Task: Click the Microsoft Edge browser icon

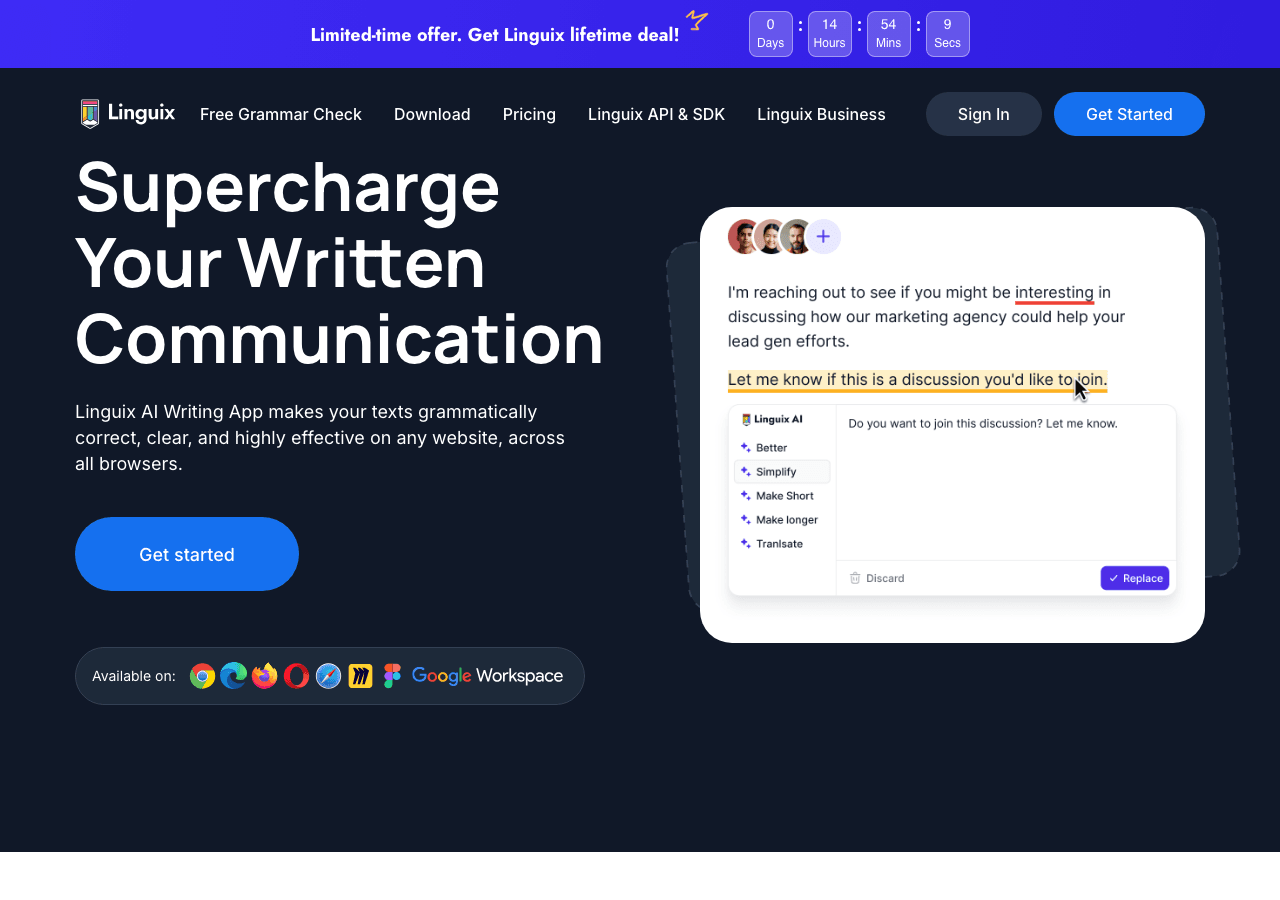Action: point(234,676)
